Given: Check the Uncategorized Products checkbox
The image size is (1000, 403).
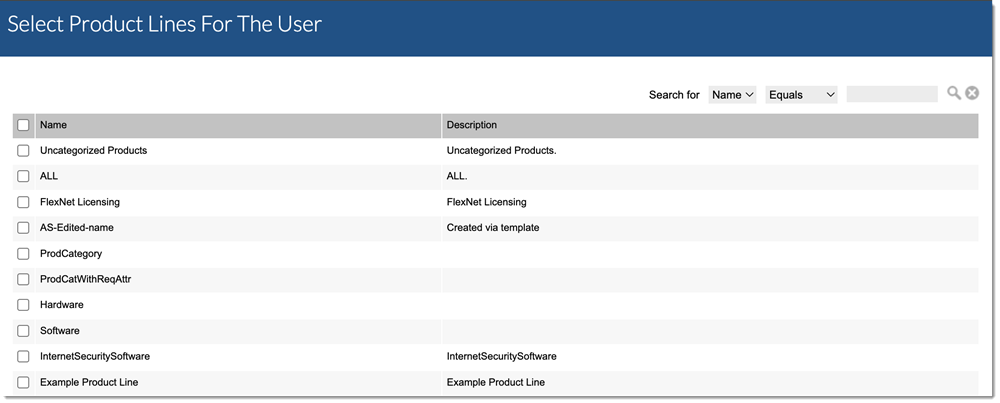Looking at the screenshot, I should click(24, 151).
